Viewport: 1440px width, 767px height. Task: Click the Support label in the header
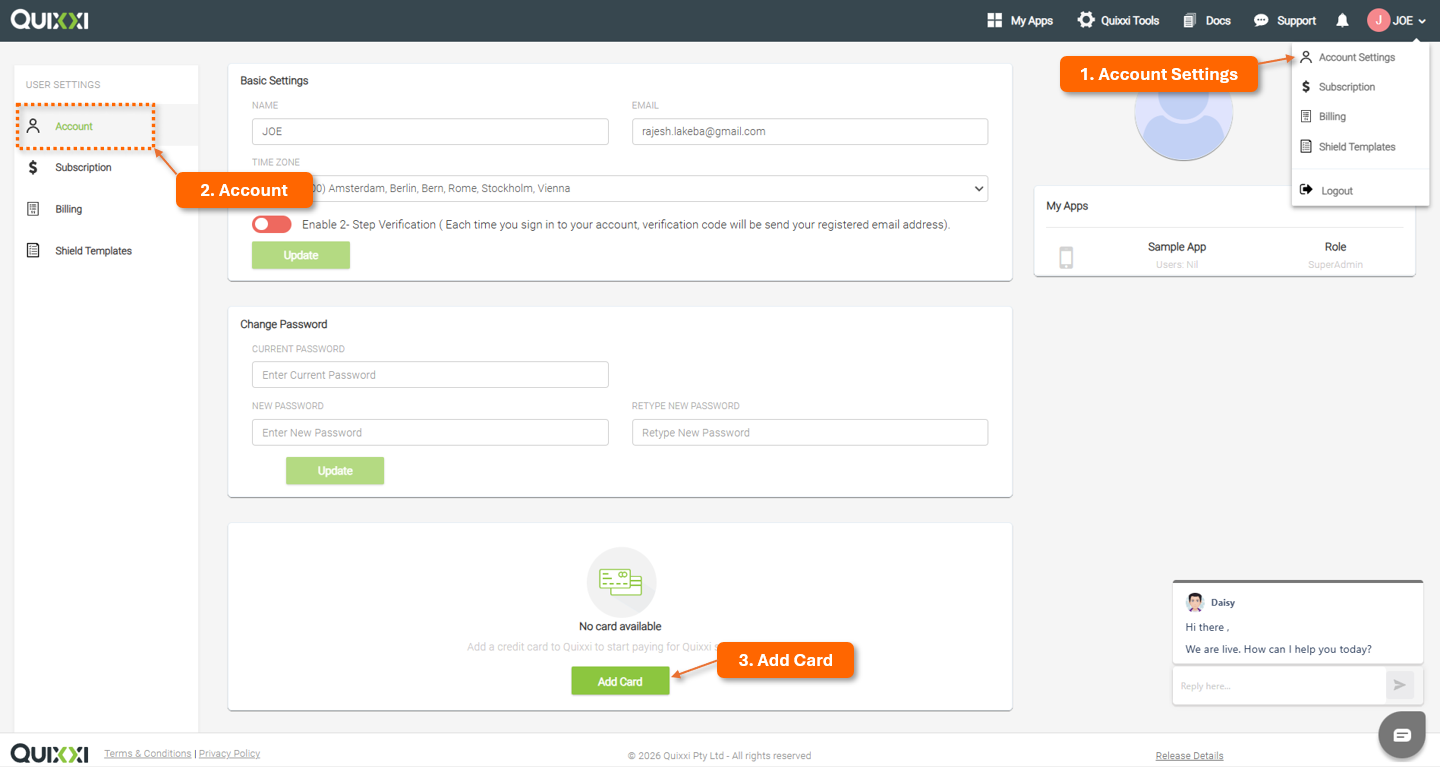[1297, 21]
